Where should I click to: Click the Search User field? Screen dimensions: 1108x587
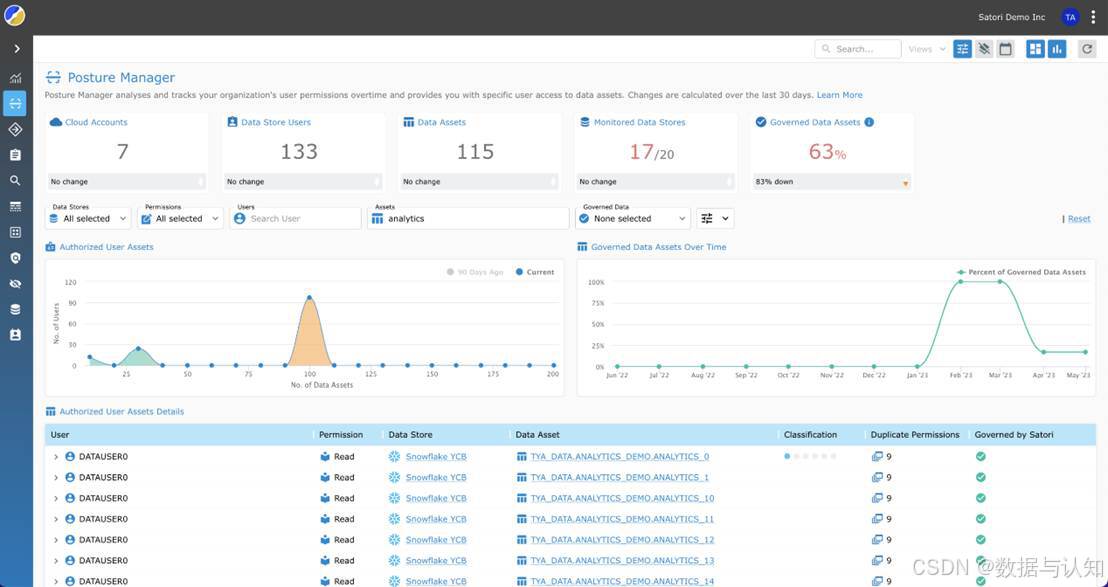tap(296, 218)
